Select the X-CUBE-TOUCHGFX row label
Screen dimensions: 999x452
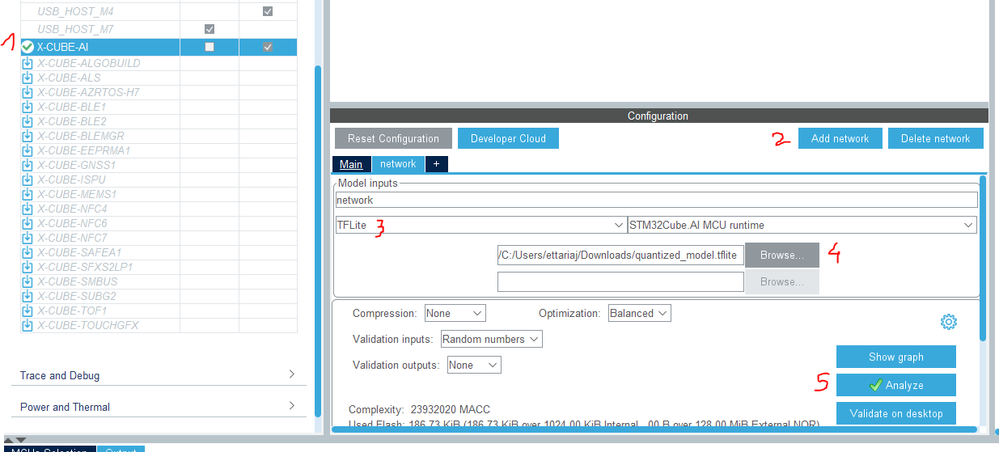(88, 325)
